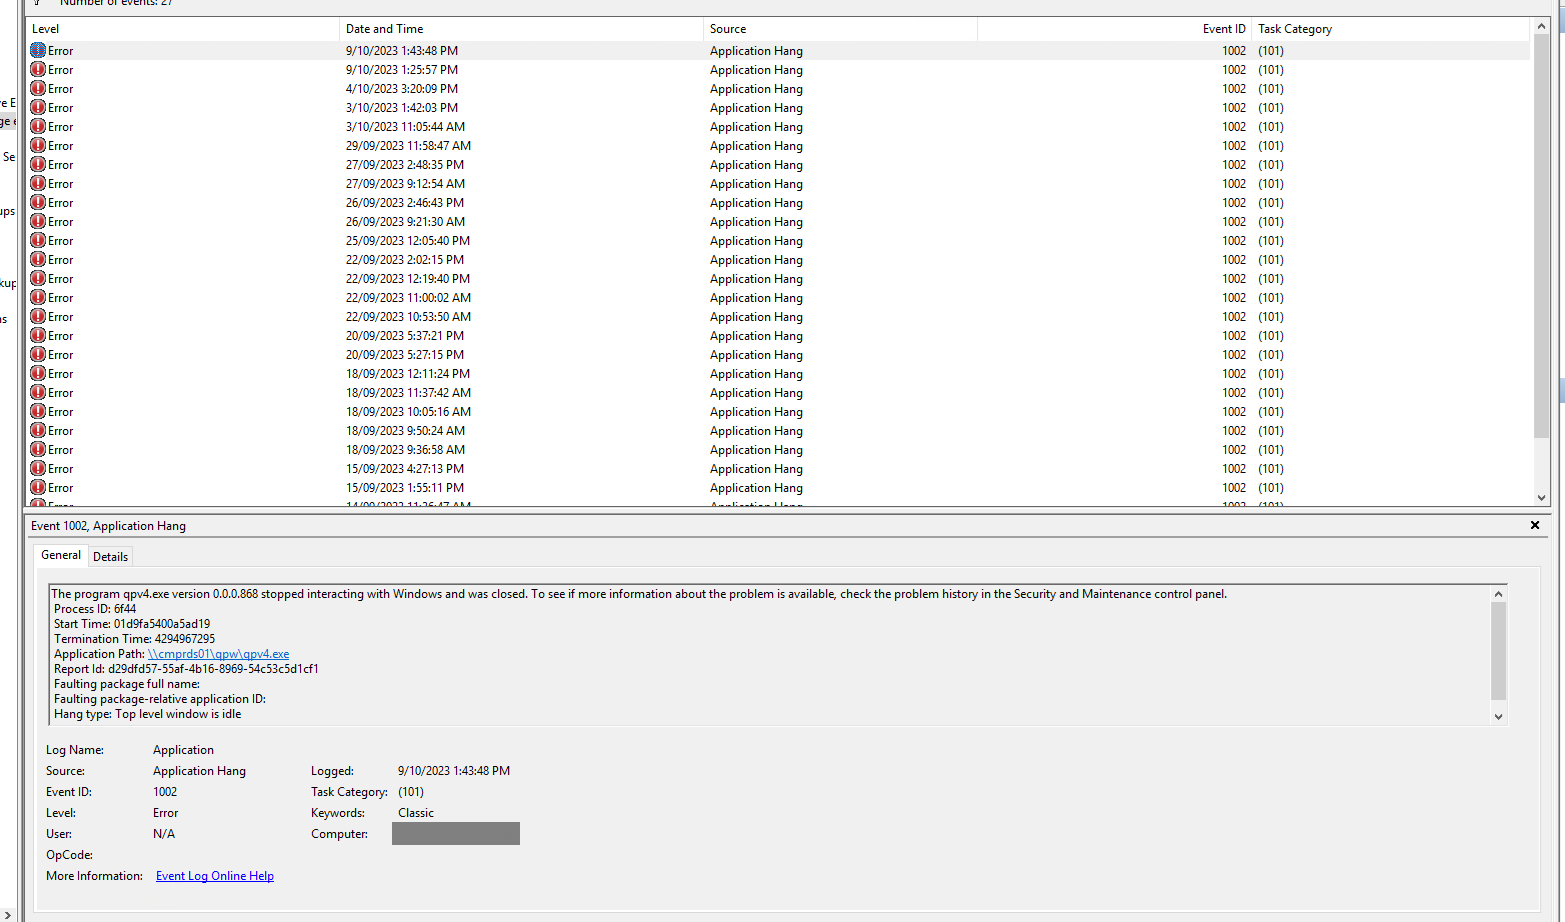Click error icon for 9/10/2023 1:25:57 PM event
1565x922 pixels.
point(38,70)
